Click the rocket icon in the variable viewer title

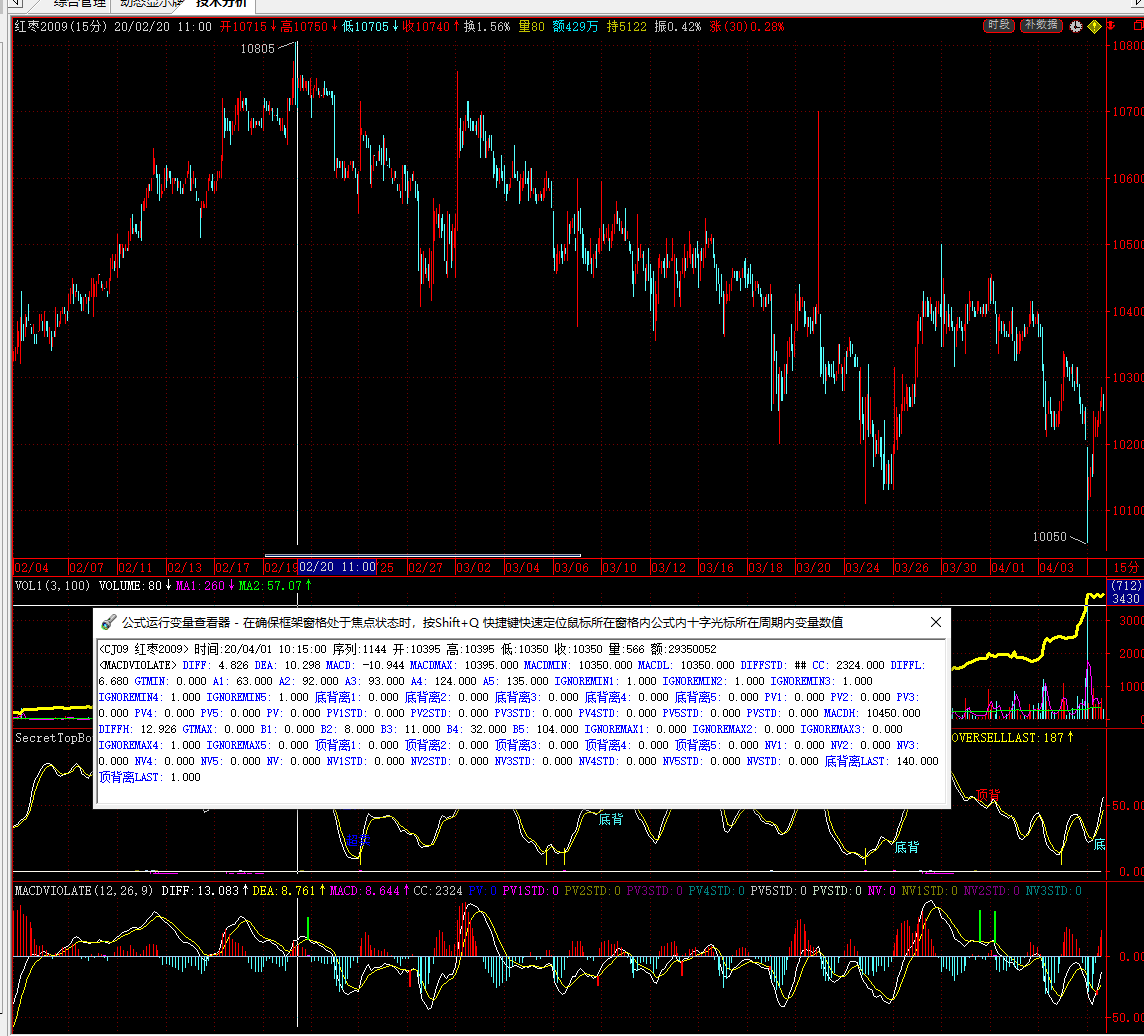click(x=109, y=622)
